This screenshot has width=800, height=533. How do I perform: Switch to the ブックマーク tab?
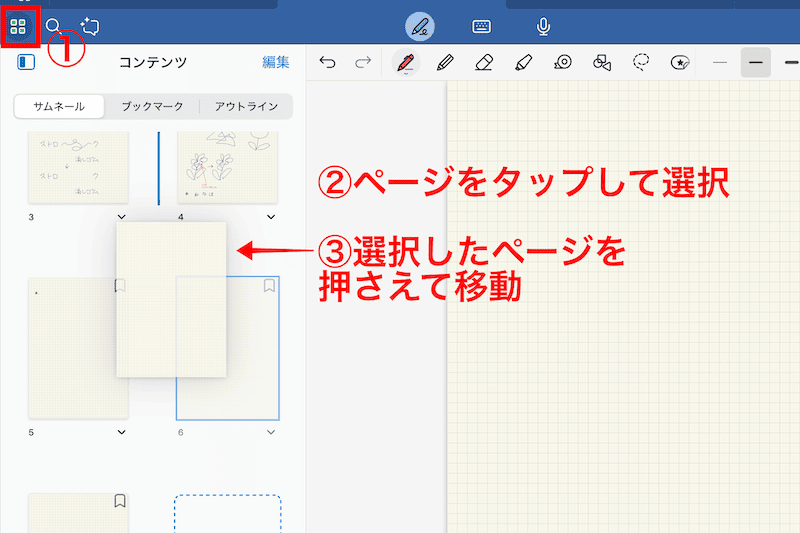153,106
